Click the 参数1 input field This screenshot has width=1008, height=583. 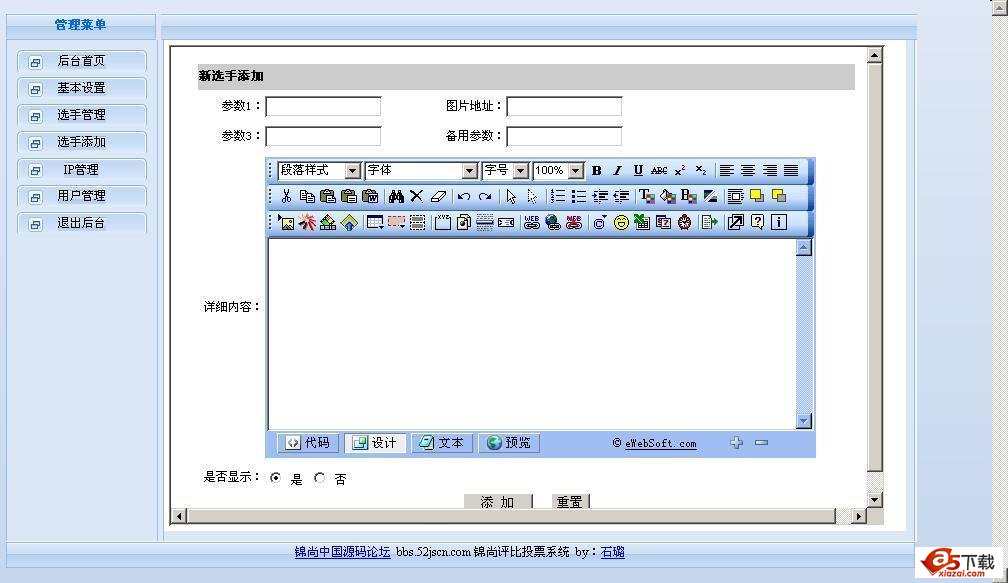[x=323, y=106]
